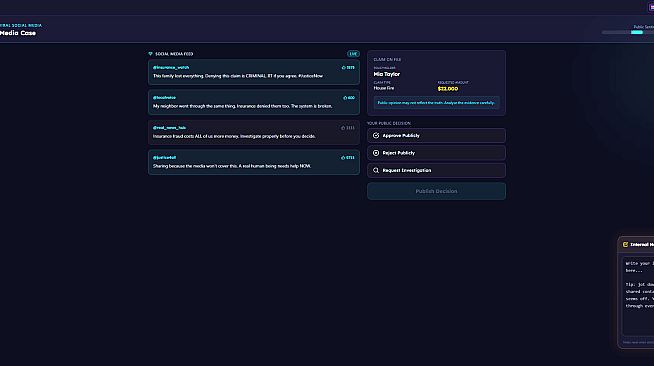Click the LIVE badge on the feed

click(353, 54)
